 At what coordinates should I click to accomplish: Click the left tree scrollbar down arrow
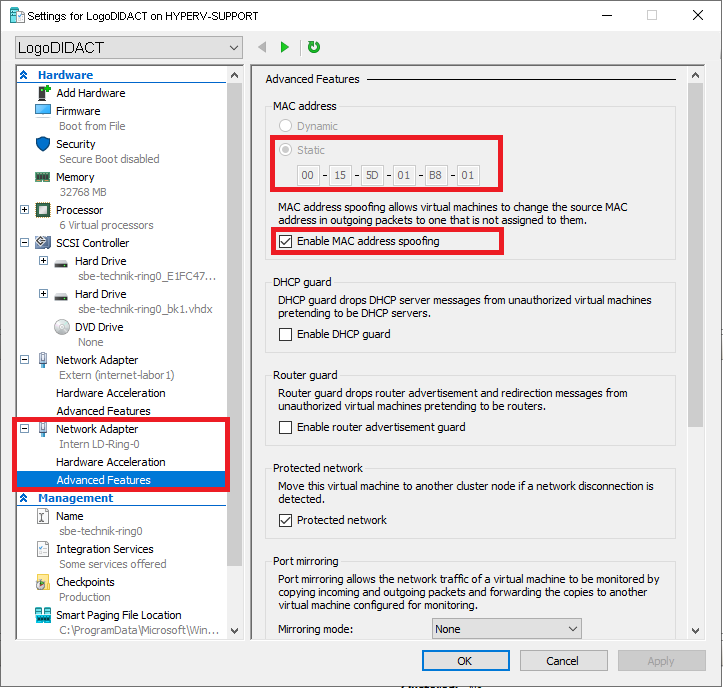(x=234, y=630)
